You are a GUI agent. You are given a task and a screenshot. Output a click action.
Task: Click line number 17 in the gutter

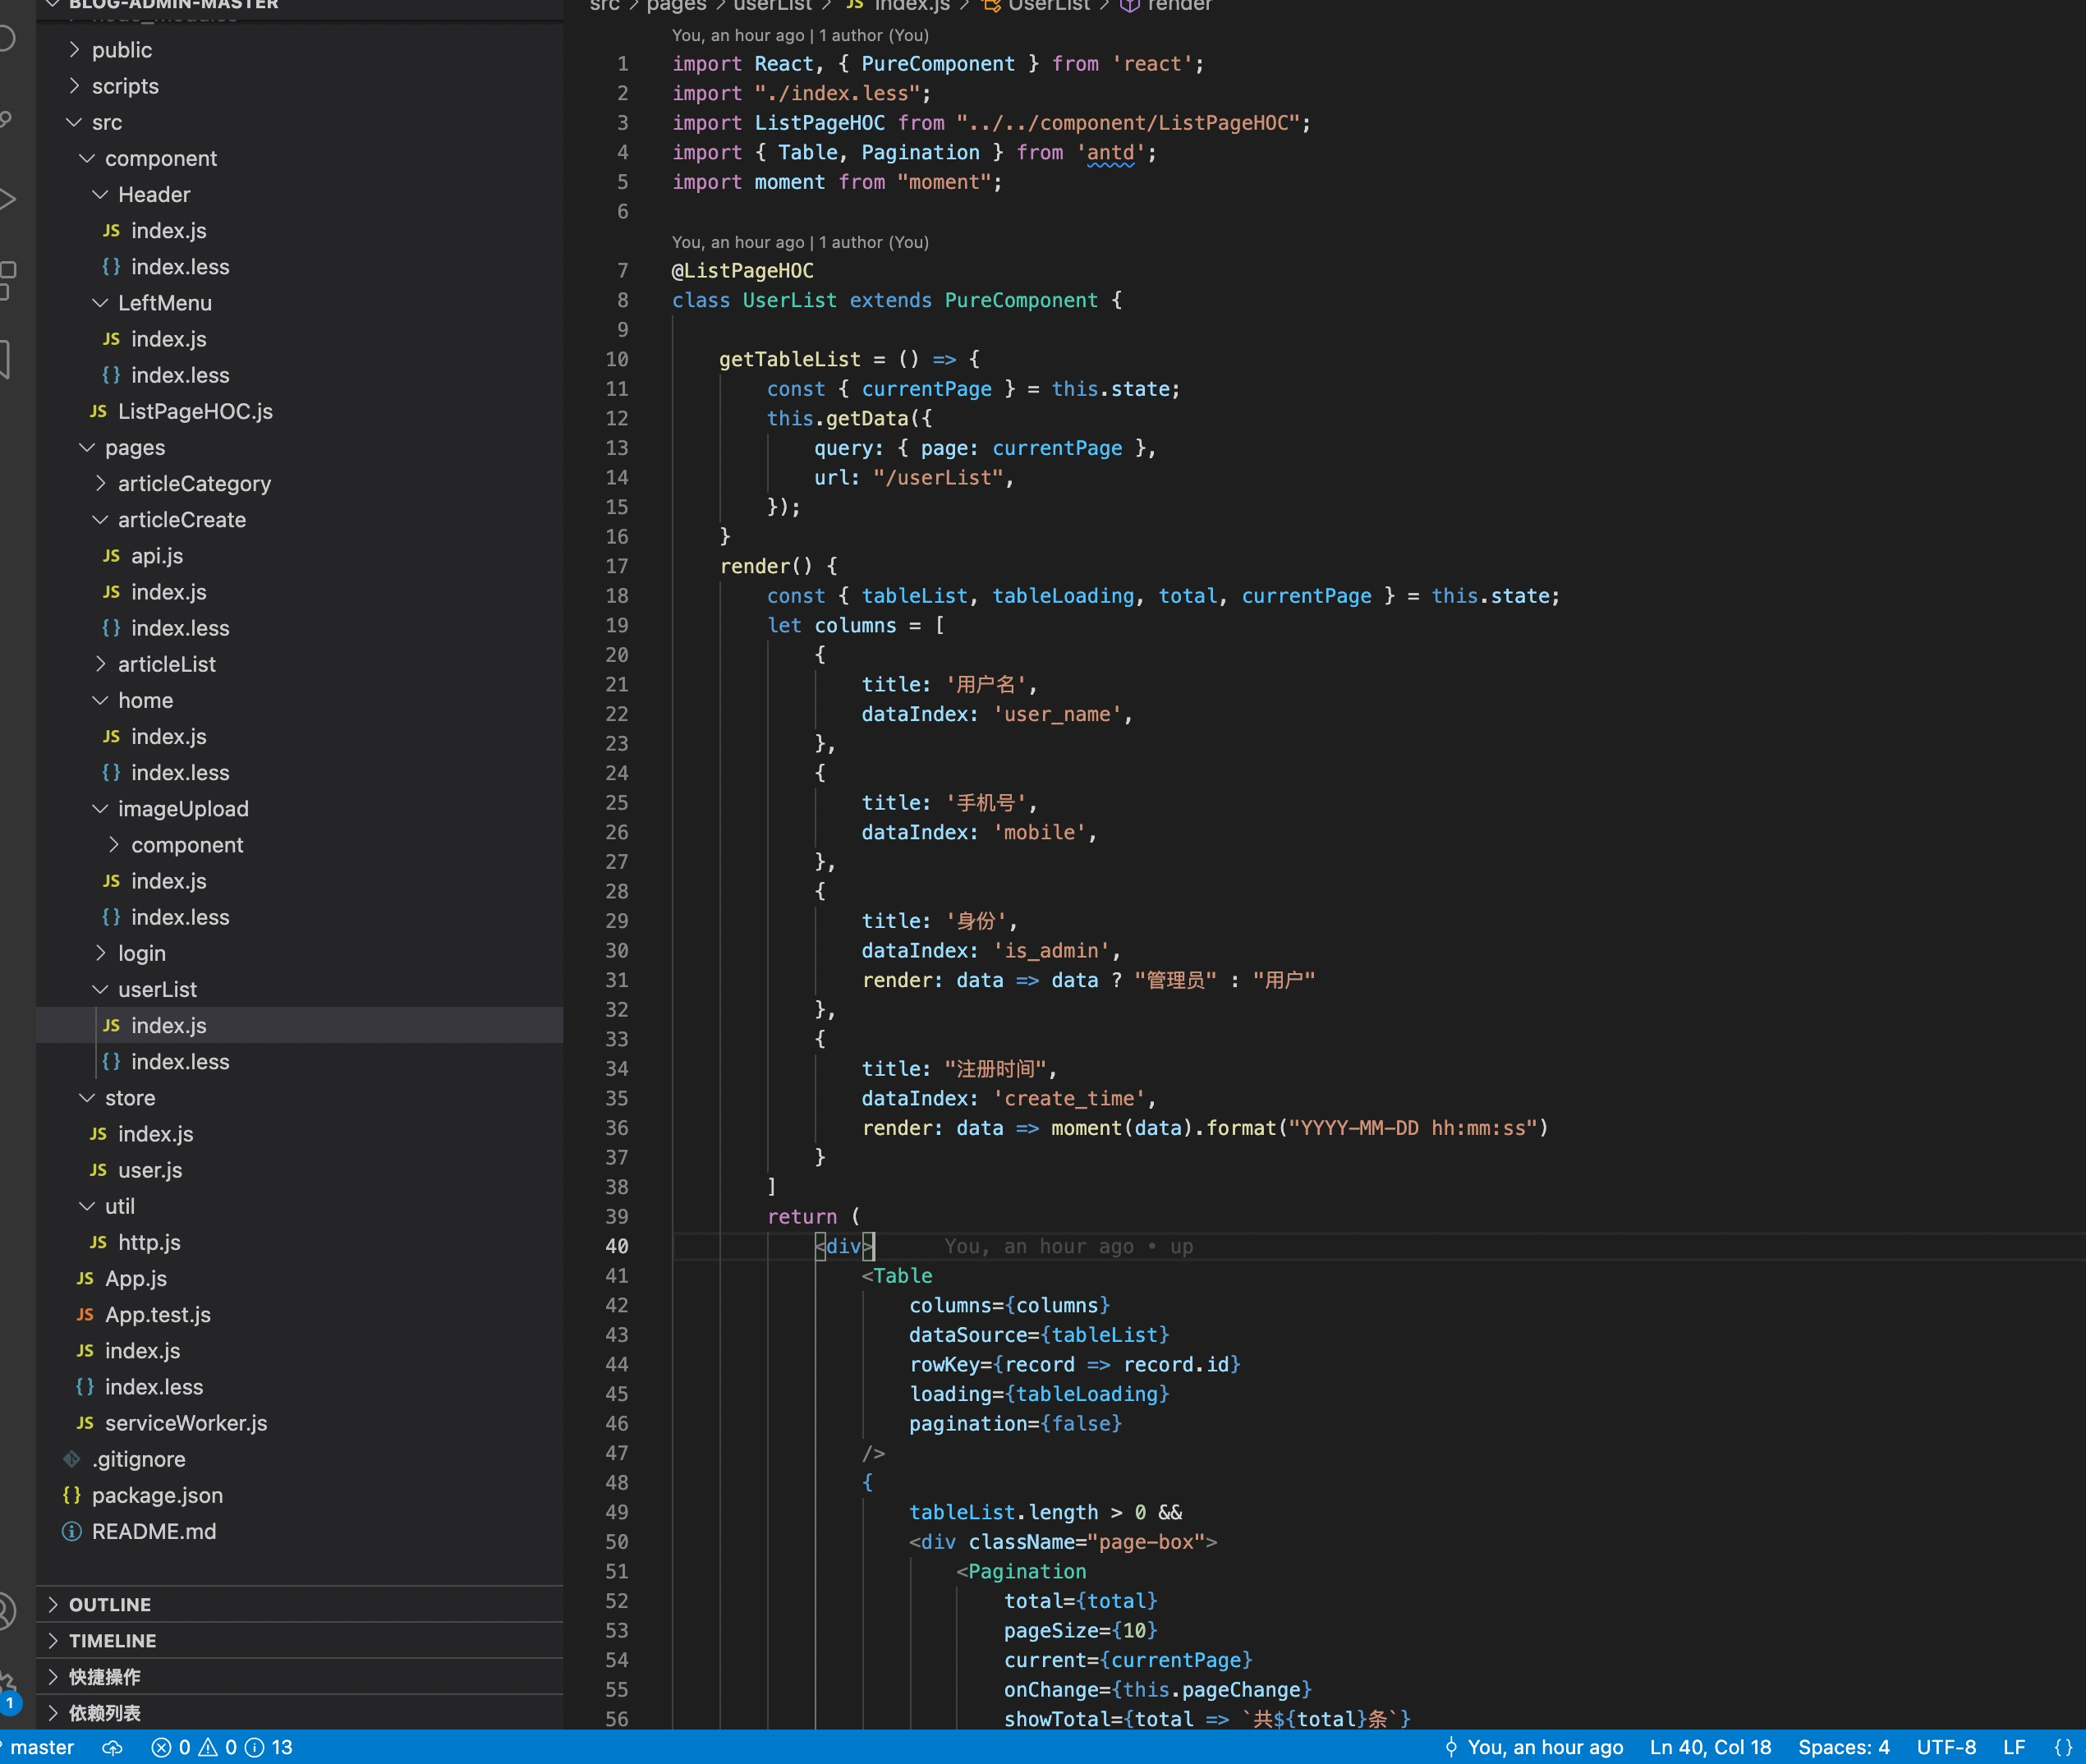click(x=617, y=566)
